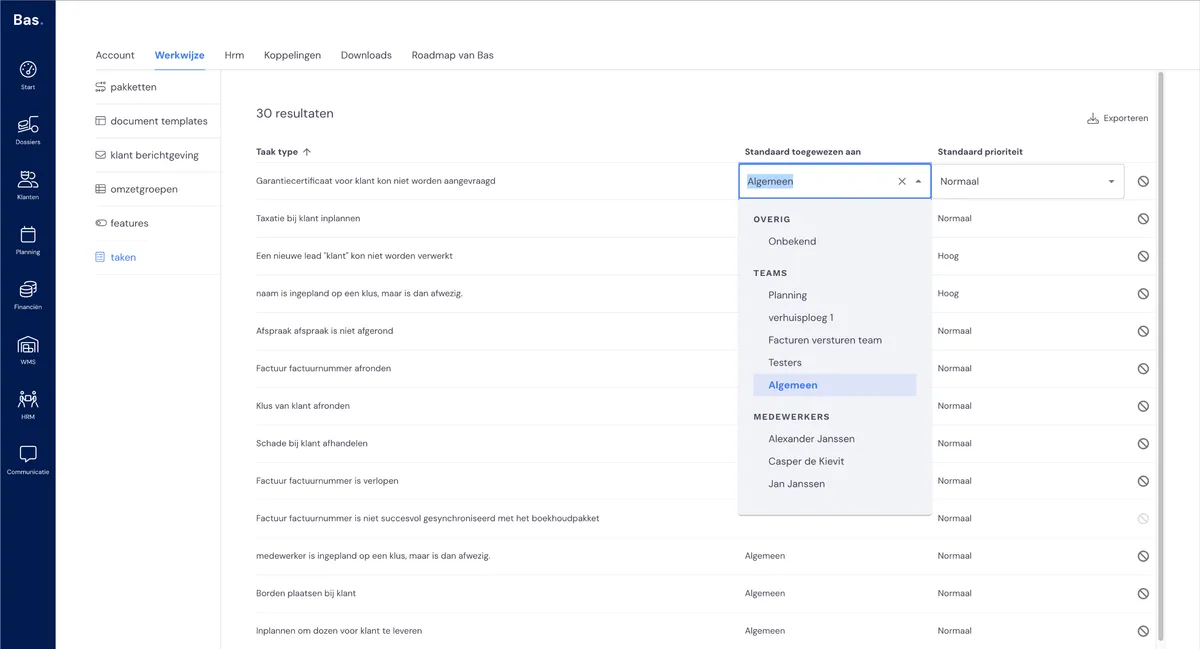The width and height of the screenshot is (1200, 649).
Task: Disable the naam is ingepland row
Action: tap(1143, 293)
